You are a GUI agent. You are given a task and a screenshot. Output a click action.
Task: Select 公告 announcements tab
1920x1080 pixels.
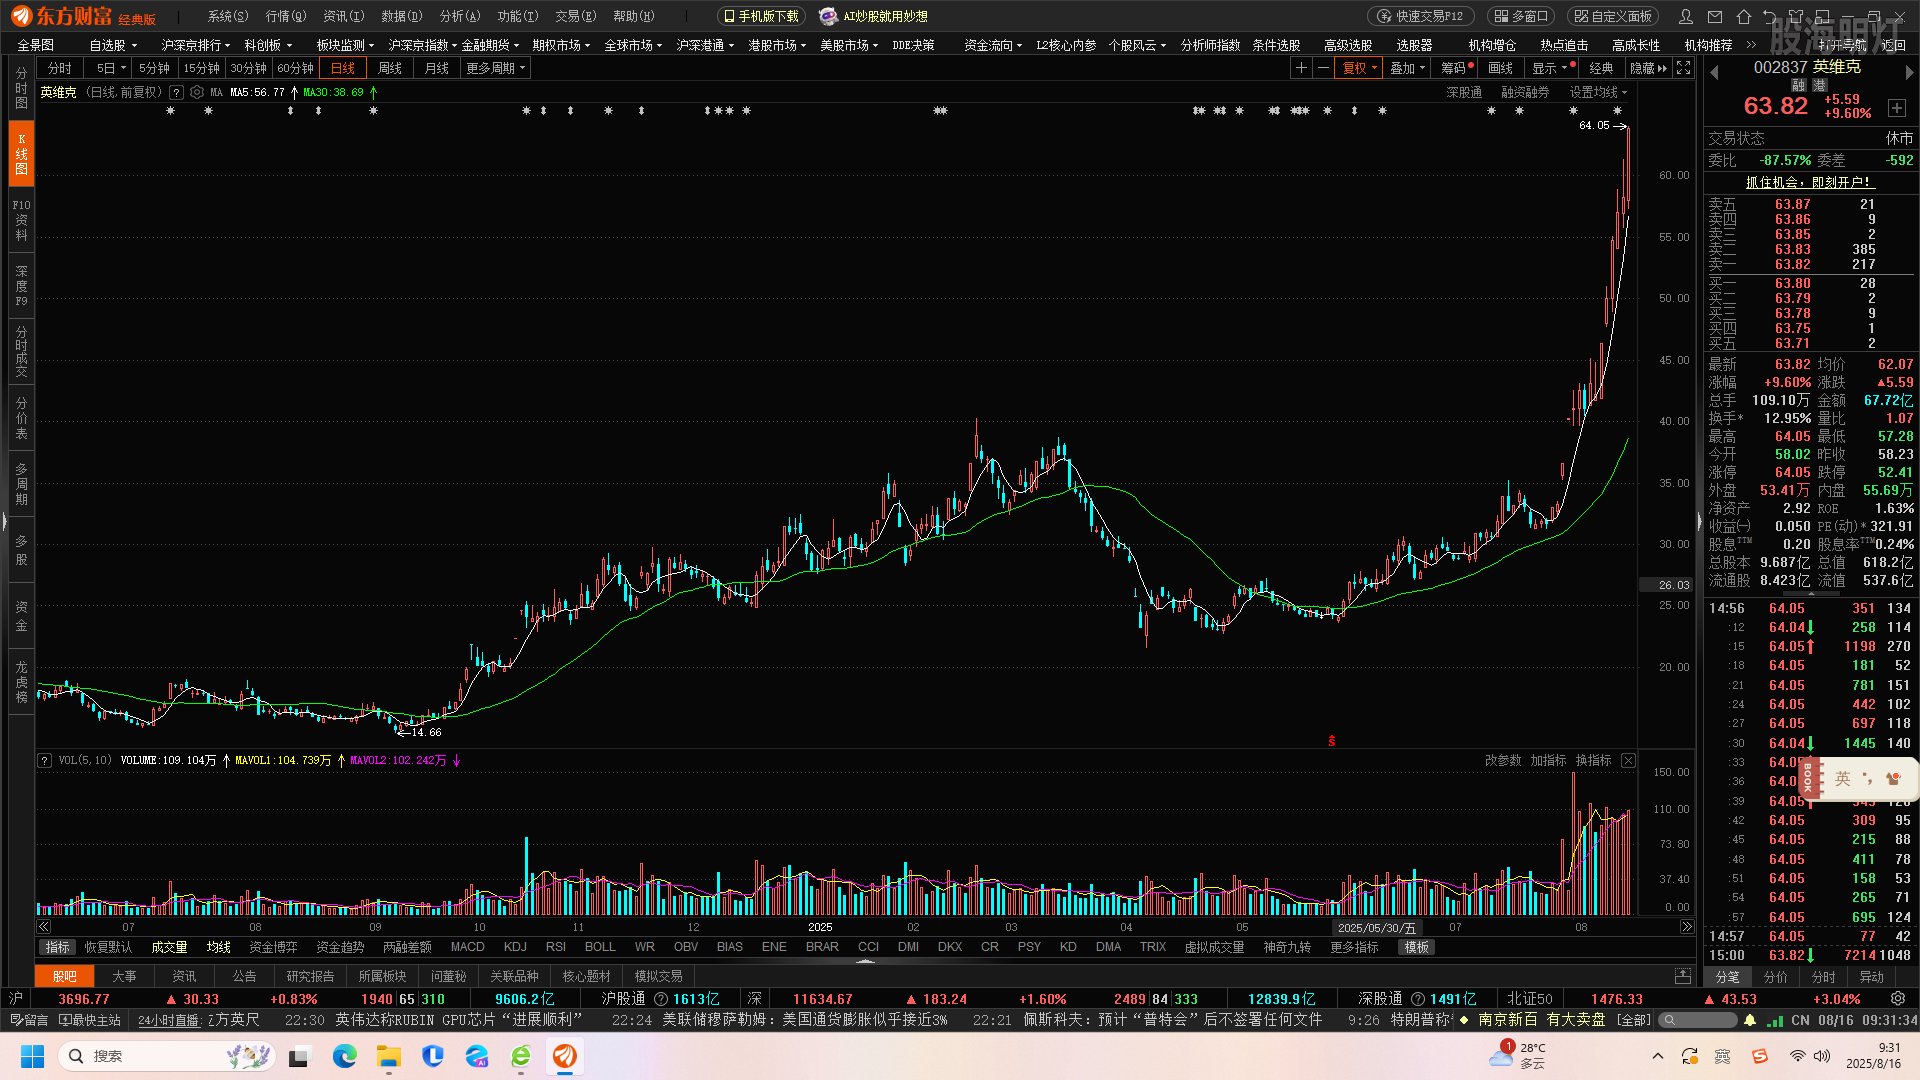245,976
